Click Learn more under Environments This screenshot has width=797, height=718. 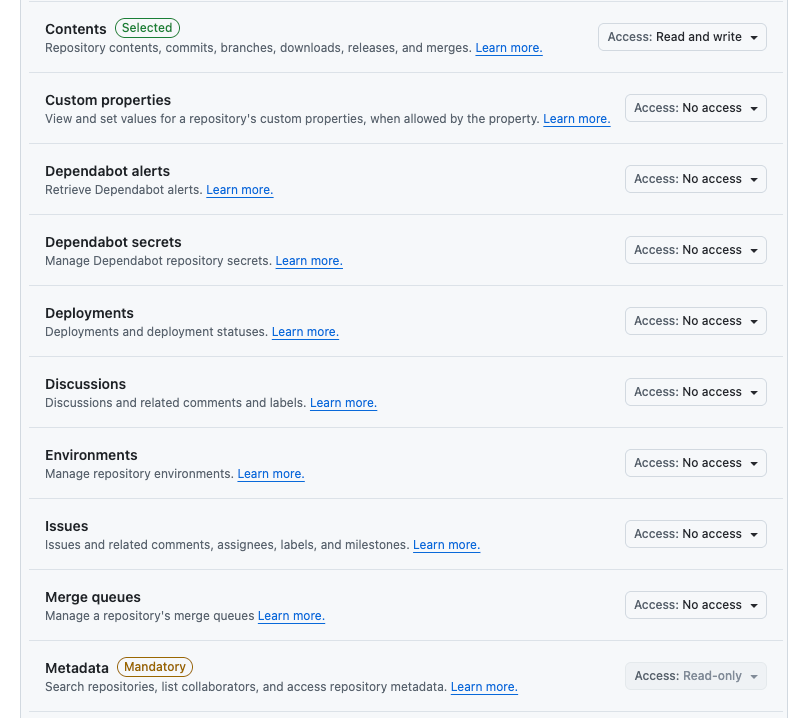271,474
